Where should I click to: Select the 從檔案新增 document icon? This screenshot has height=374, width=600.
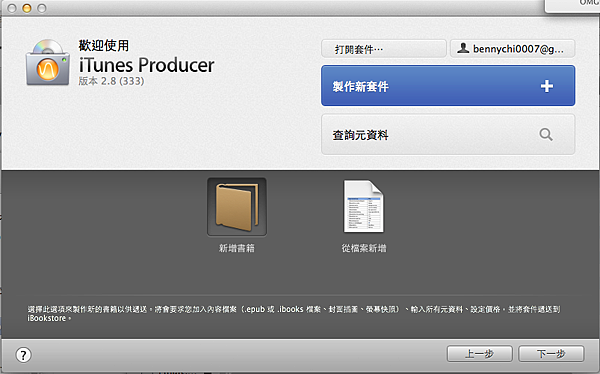point(364,207)
